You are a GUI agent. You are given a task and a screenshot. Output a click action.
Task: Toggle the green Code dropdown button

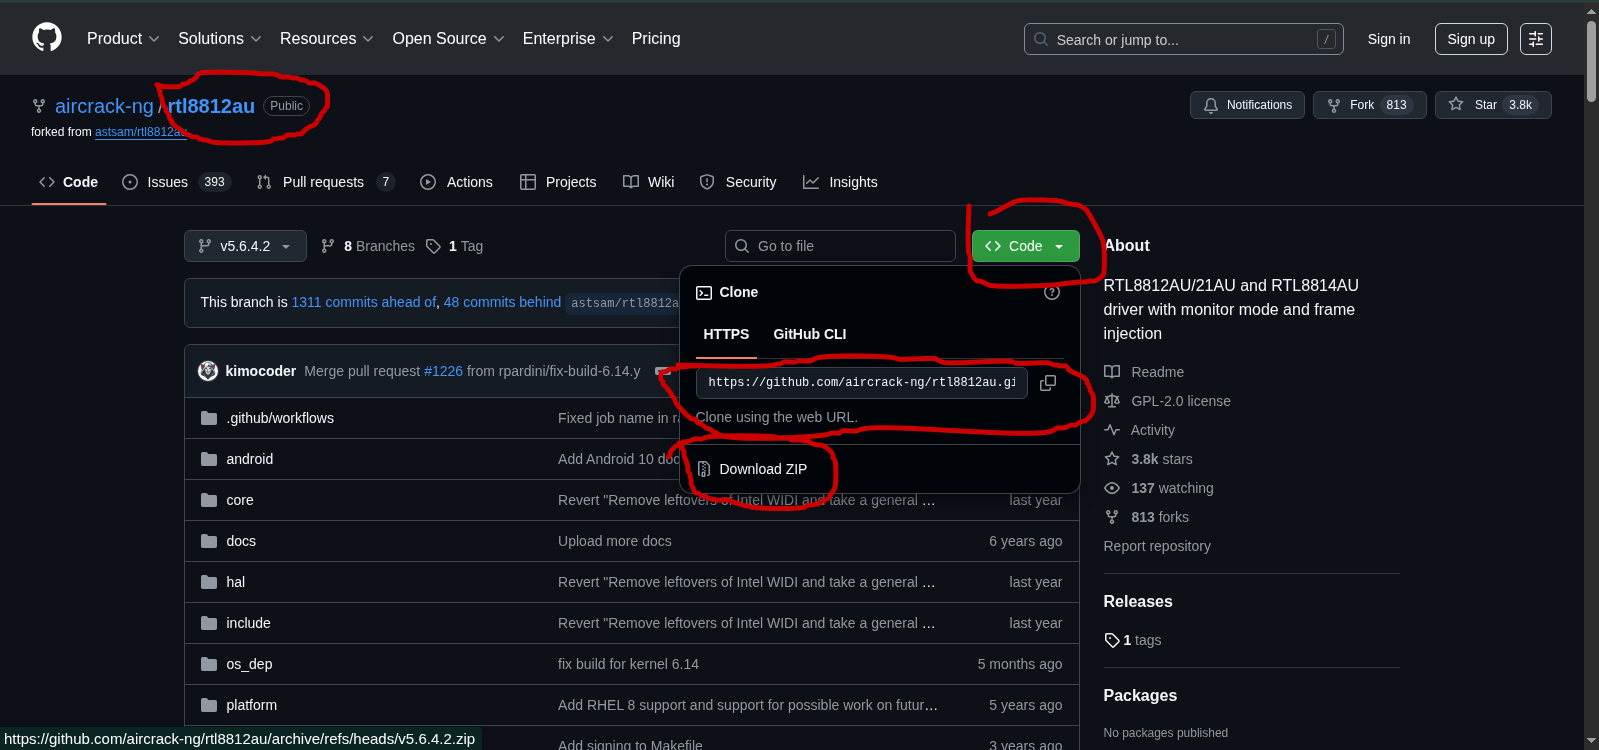coord(1025,246)
